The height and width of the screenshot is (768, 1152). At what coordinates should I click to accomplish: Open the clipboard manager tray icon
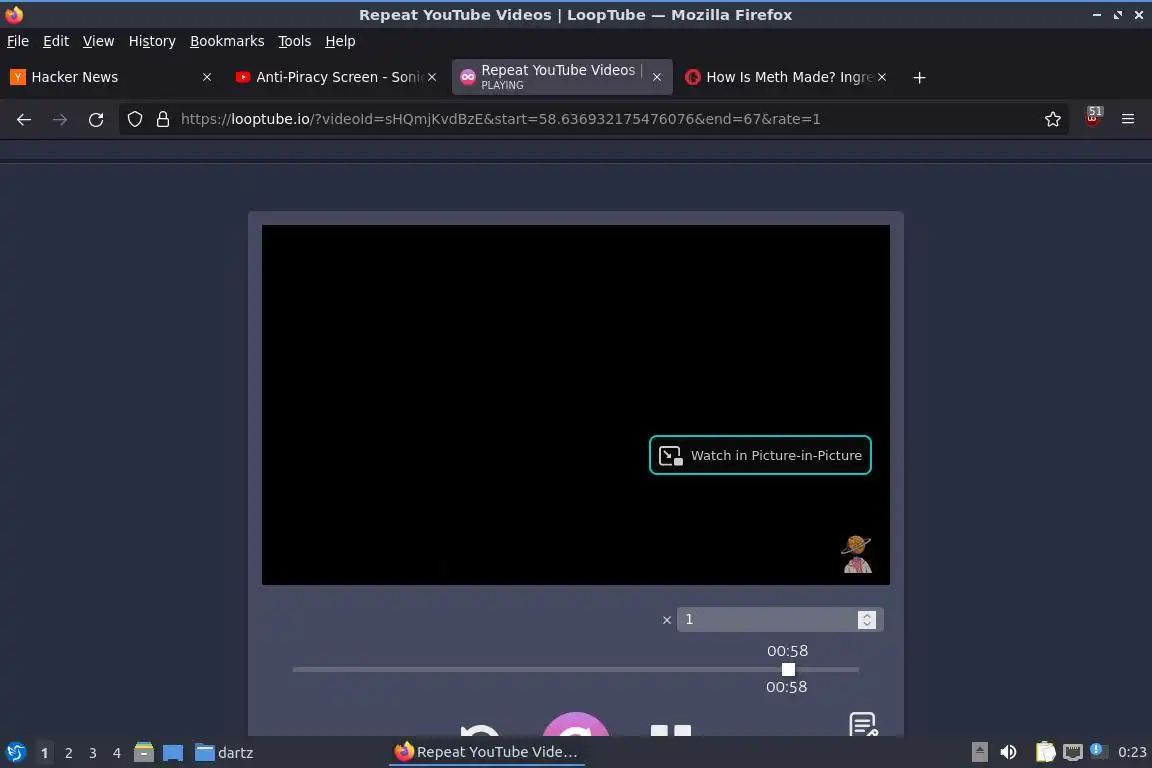(x=1045, y=752)
